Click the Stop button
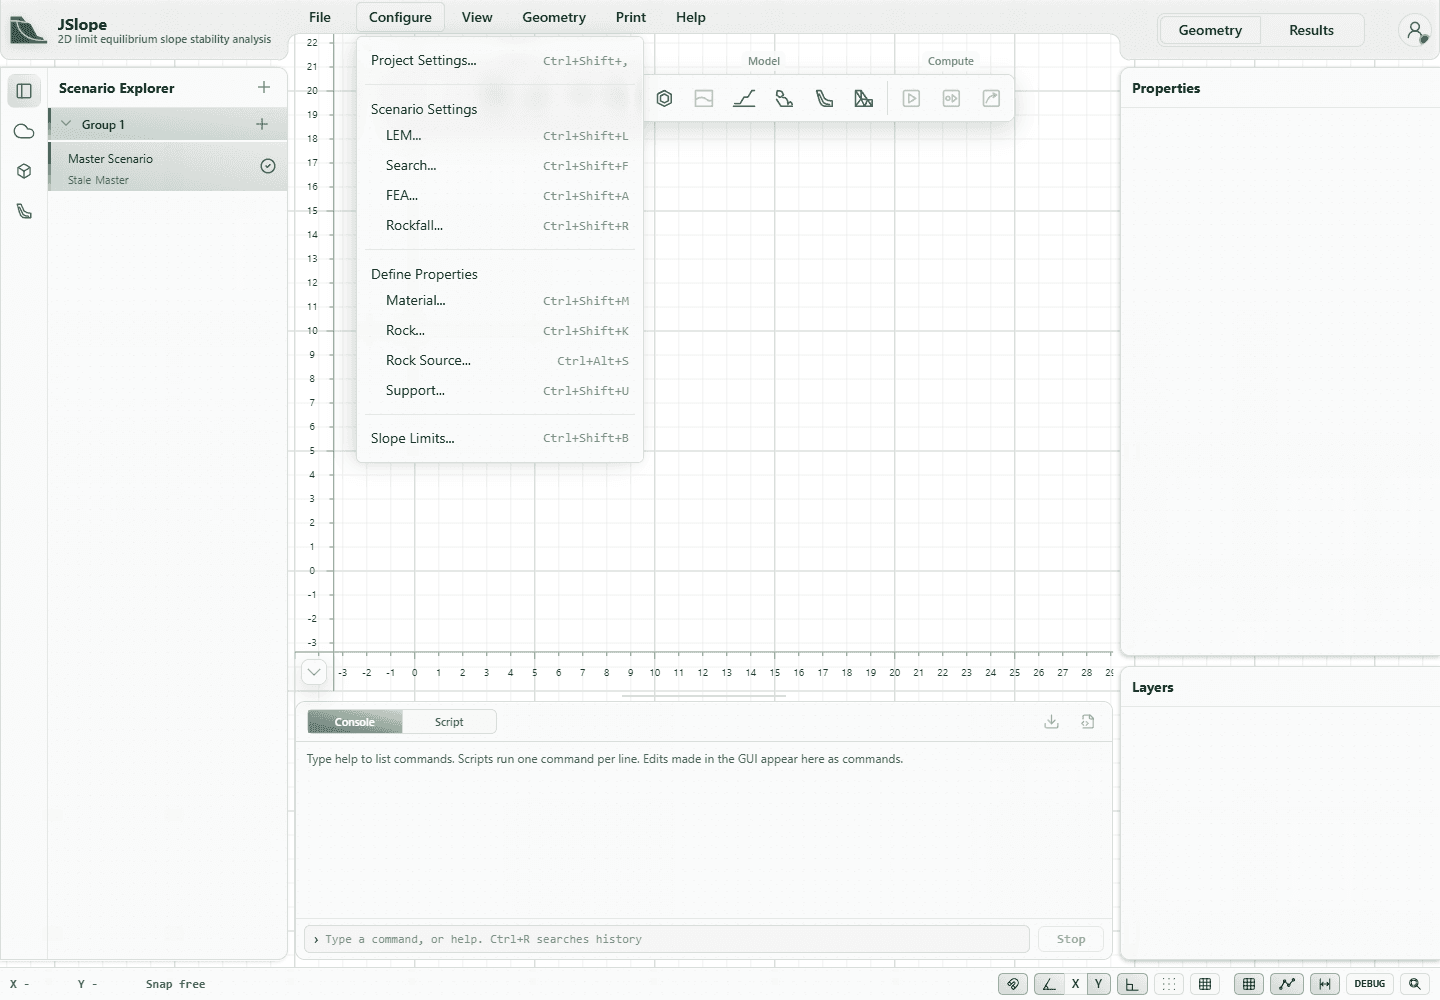The height and width of the screenshot is (1000, 1440). [x=1071, y=939]
